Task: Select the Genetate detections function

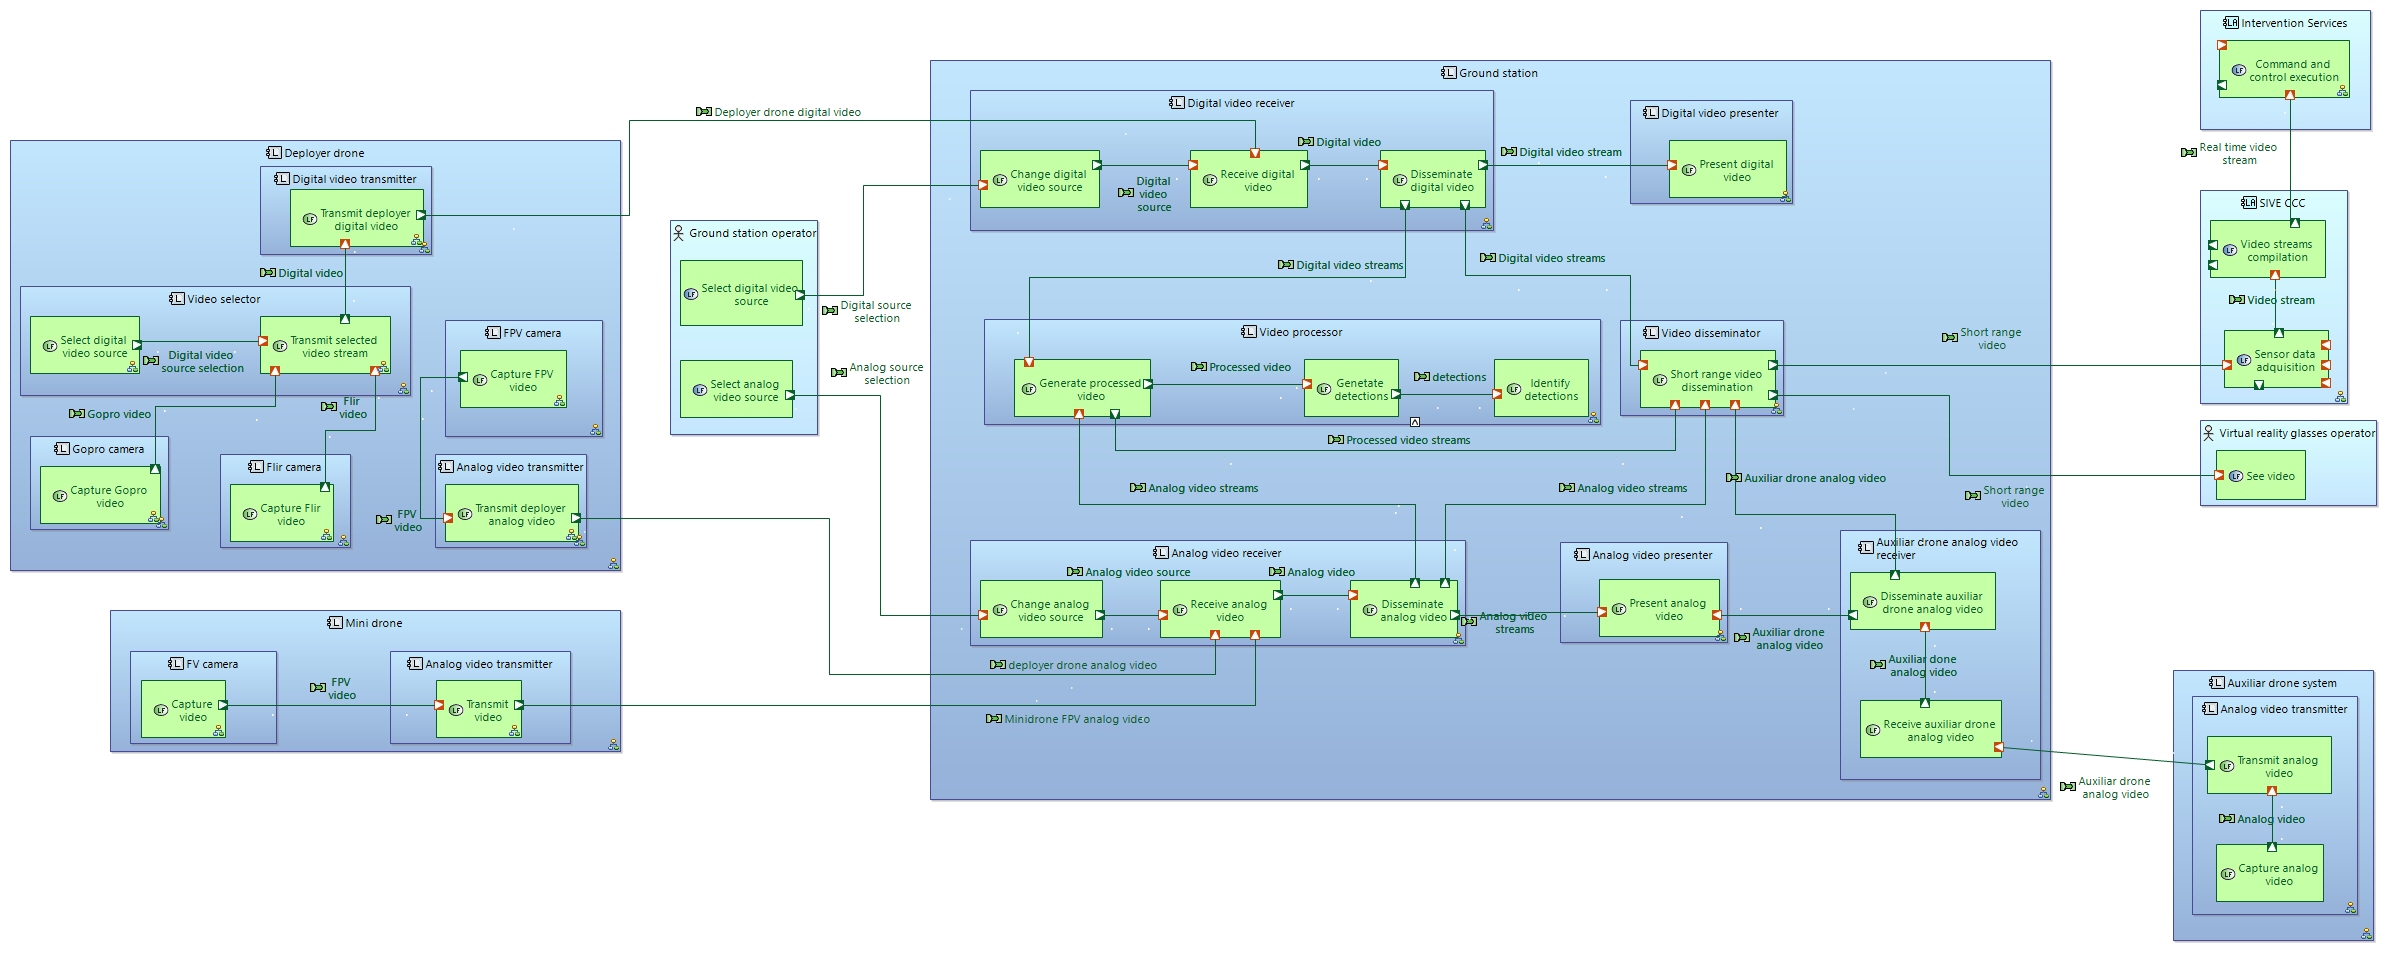Action: (1351, 388)
